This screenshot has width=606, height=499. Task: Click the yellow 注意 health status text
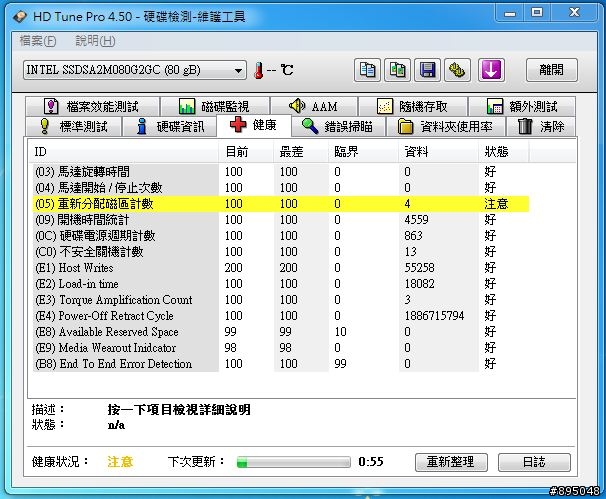120,462
